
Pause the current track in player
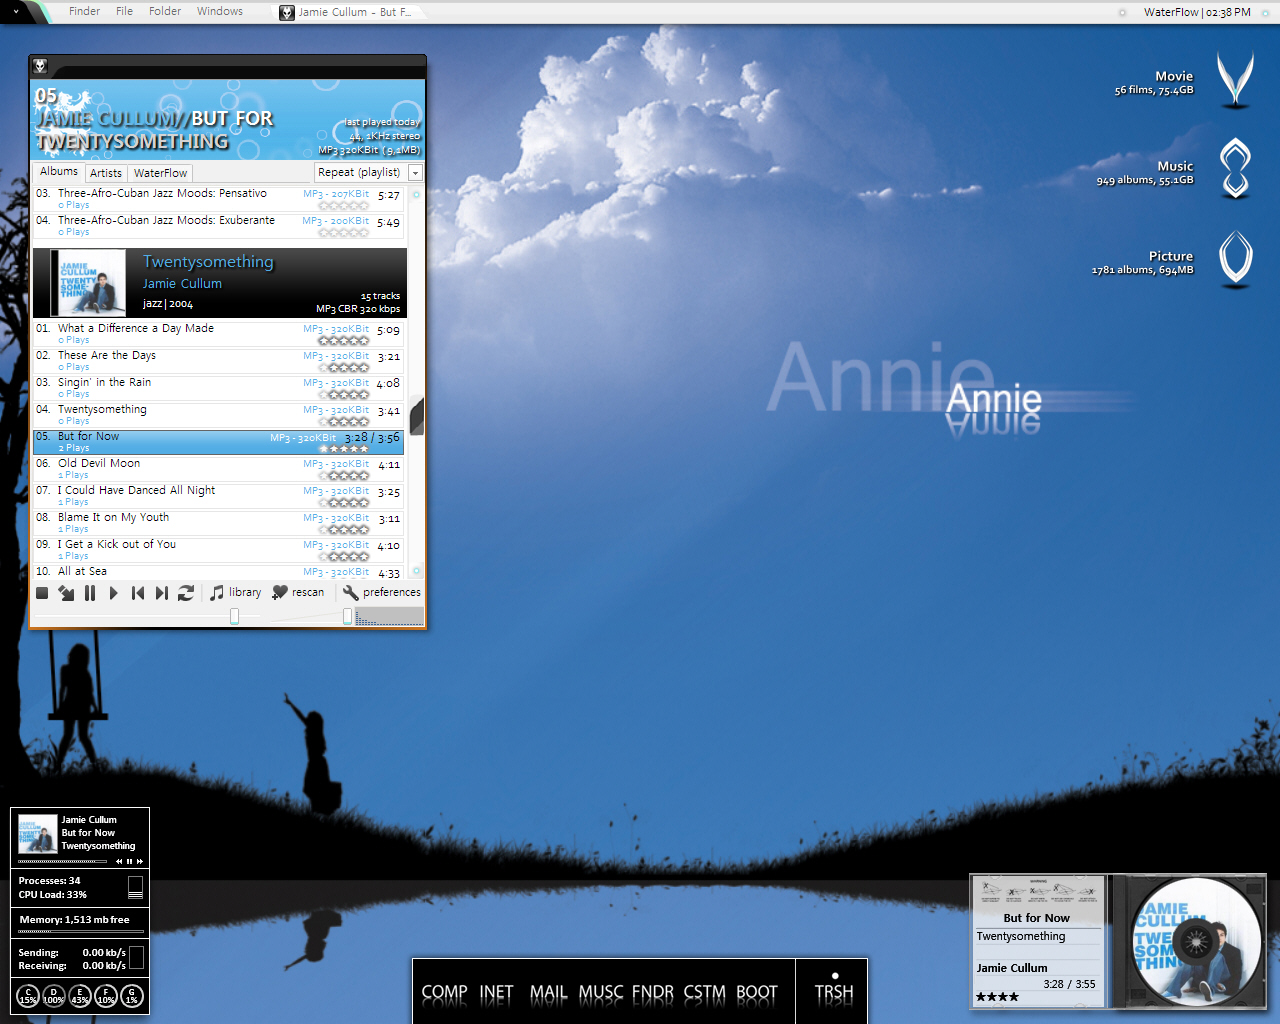tap(90, 593)
